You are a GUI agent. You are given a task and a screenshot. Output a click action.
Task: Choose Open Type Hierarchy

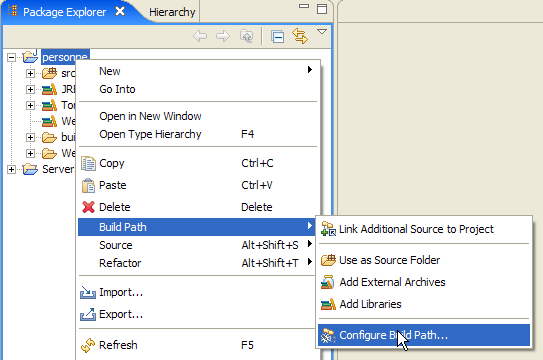click(x=197, y=134)
